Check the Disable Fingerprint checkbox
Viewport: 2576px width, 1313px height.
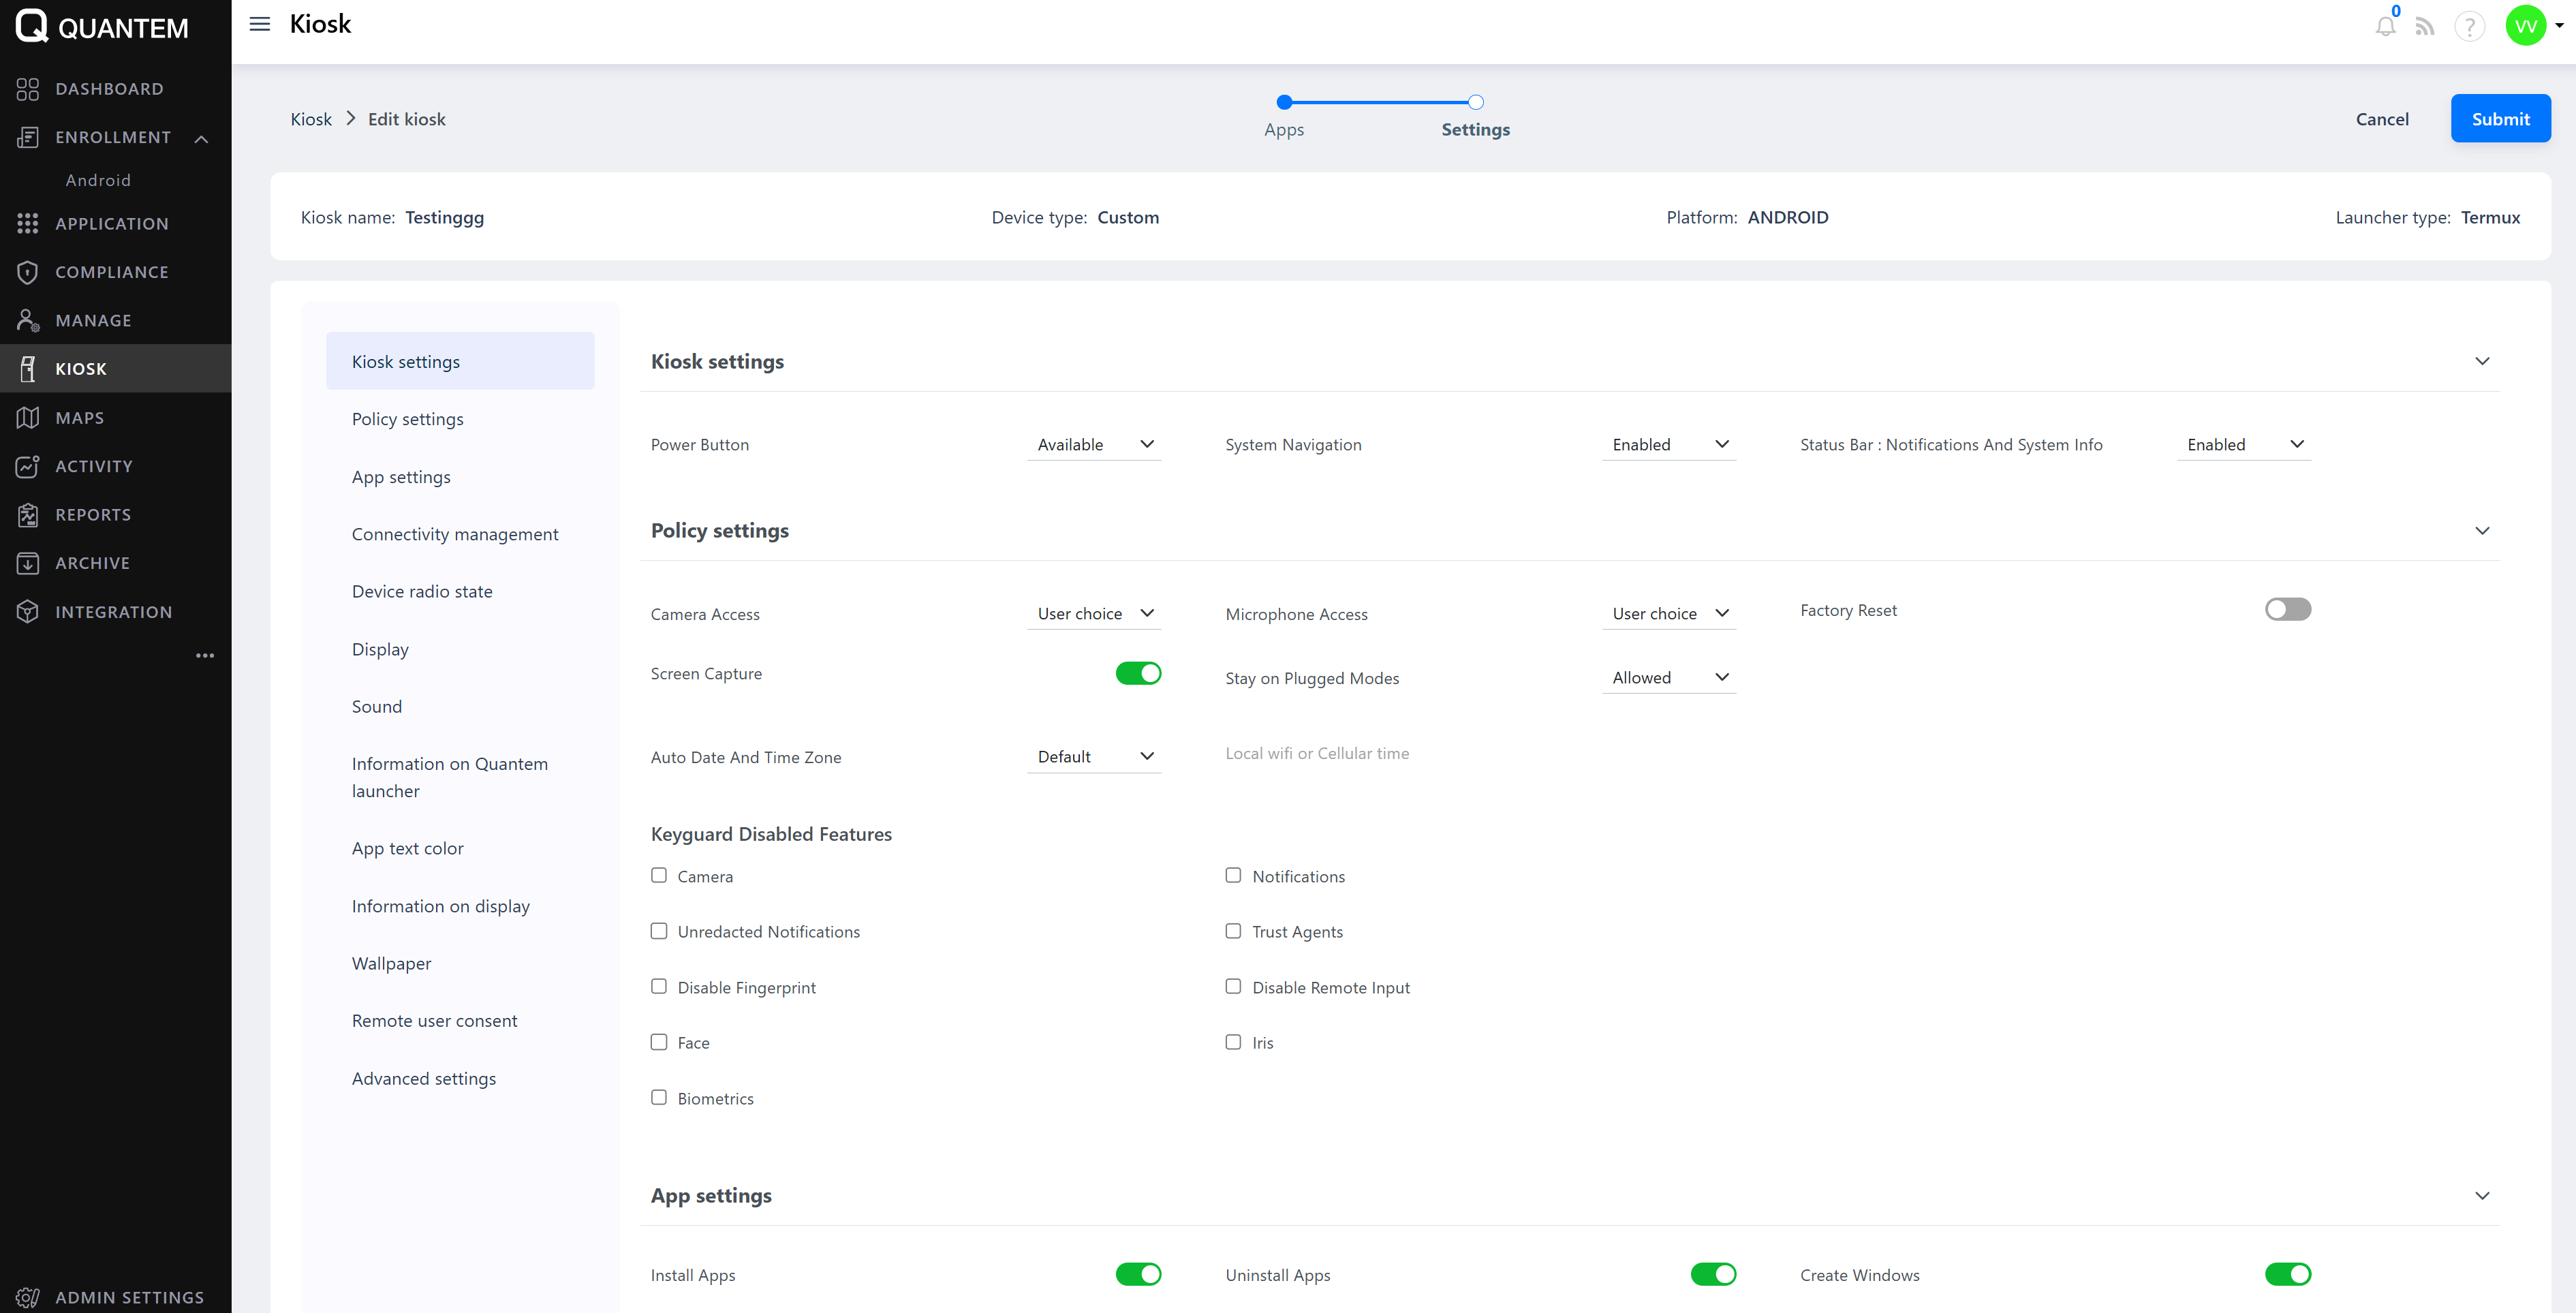[659, 986]
